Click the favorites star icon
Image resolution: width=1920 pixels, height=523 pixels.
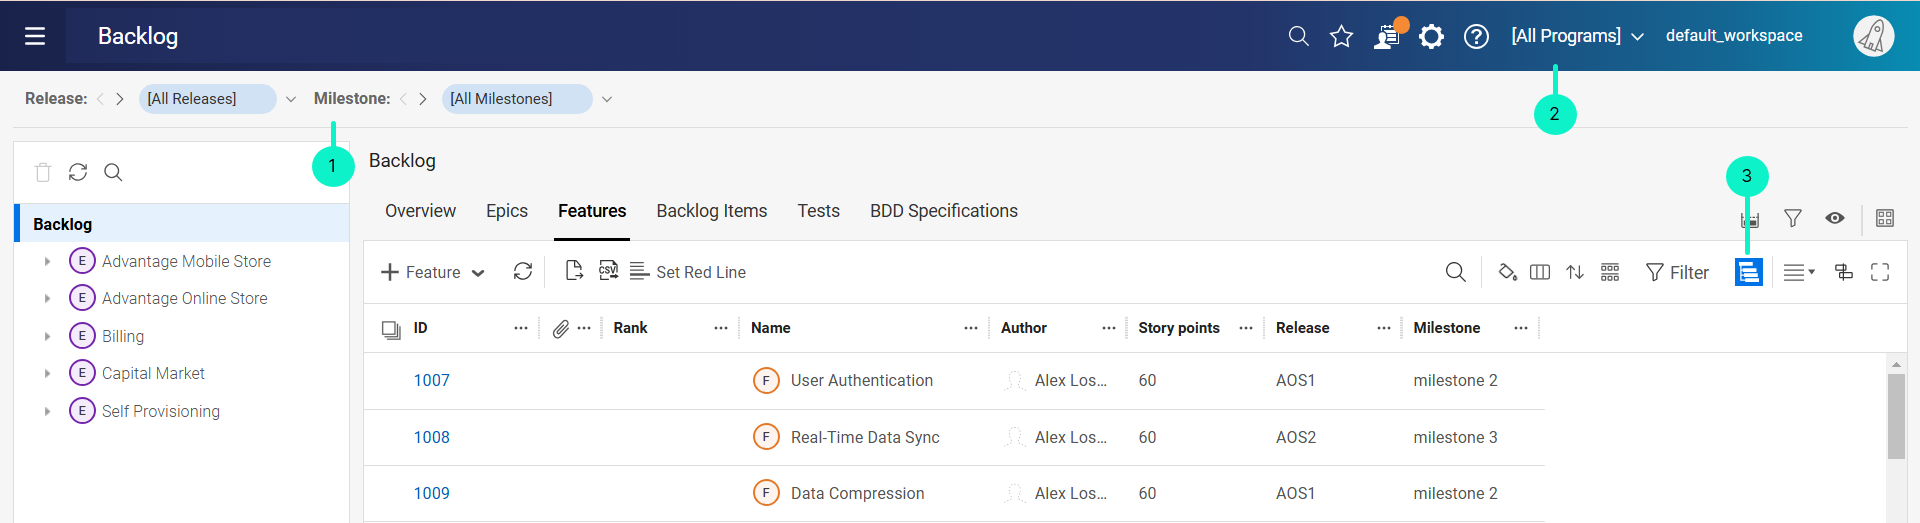pyautogui.click(x=1341, y=37)
